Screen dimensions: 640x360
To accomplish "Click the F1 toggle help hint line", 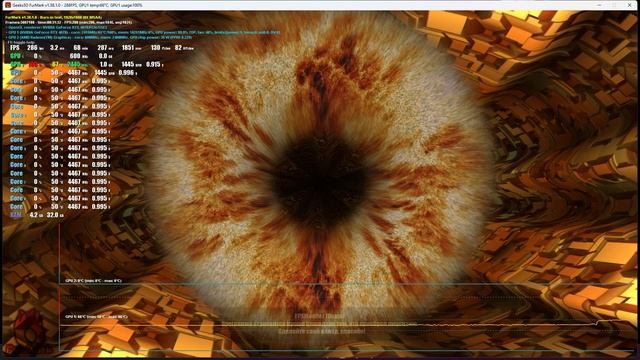I will click(21, 42).
